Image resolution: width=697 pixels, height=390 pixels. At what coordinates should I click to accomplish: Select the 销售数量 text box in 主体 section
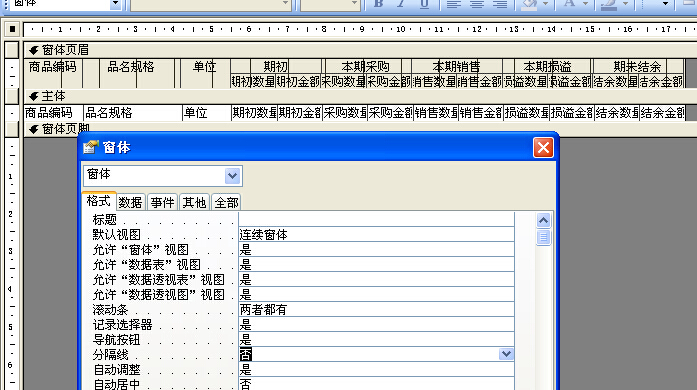436,113
